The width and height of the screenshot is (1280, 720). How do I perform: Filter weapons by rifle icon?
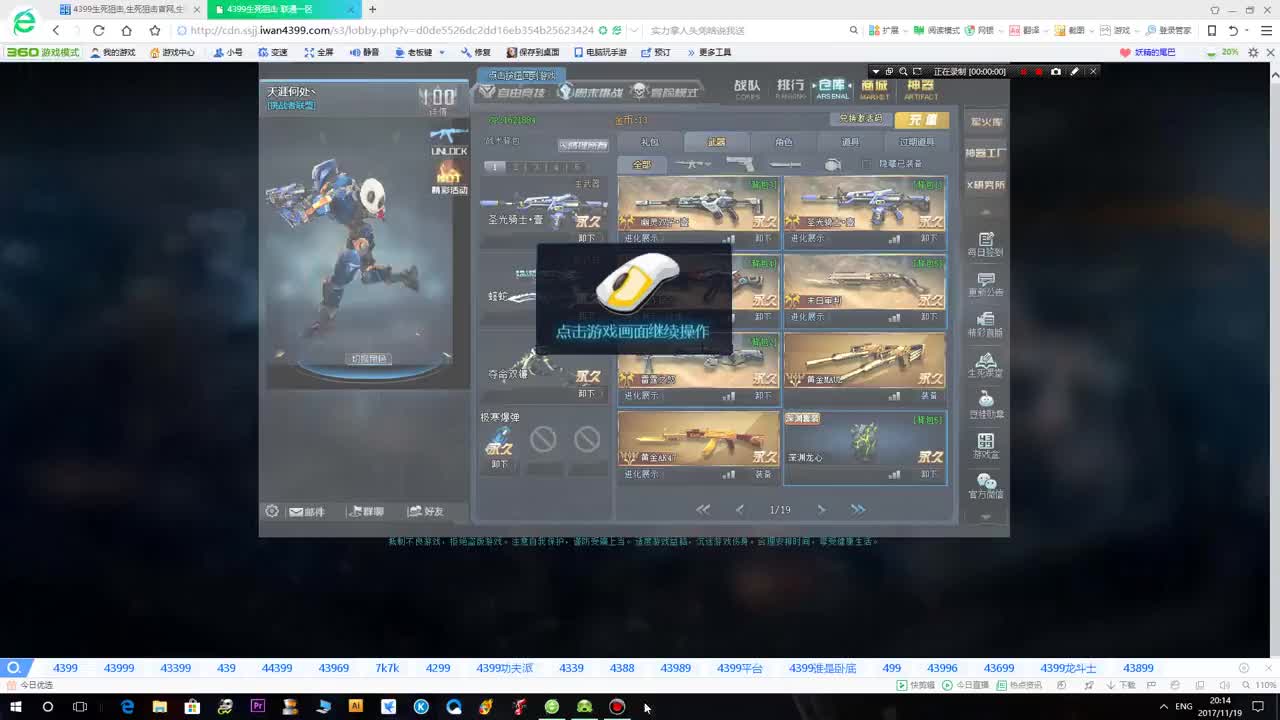pos(693,164)
